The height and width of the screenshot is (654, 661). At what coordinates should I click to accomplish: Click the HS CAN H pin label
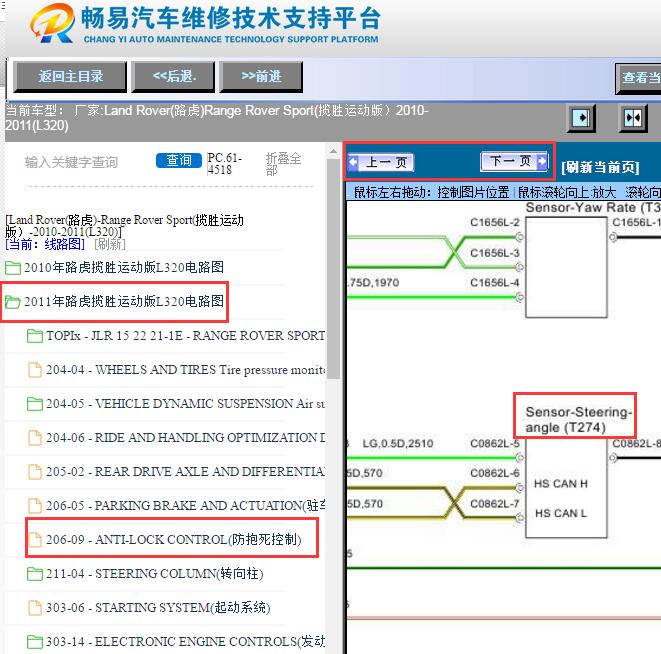(561, 484)
